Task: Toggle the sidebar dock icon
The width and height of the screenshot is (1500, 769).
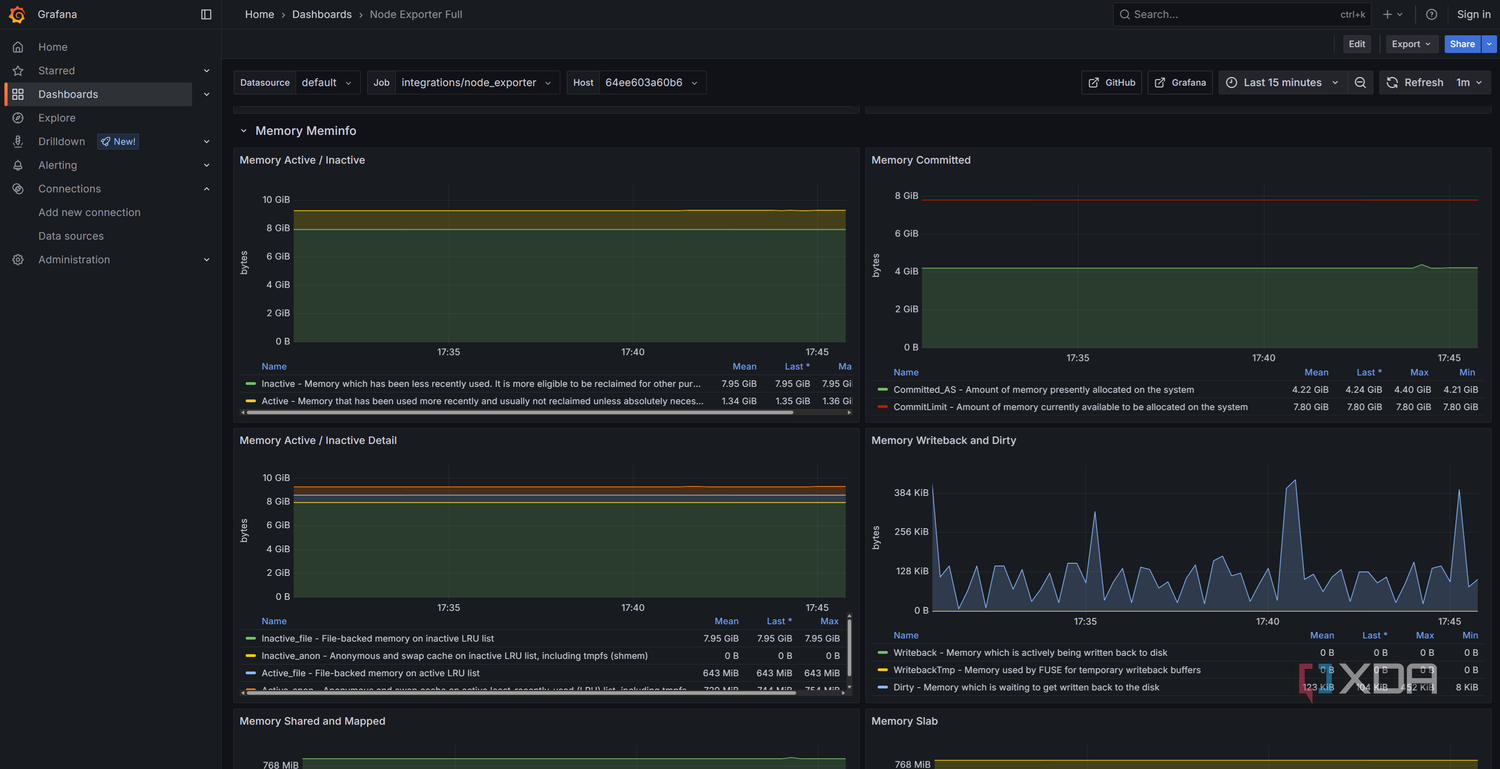Action: coord(206,14)
